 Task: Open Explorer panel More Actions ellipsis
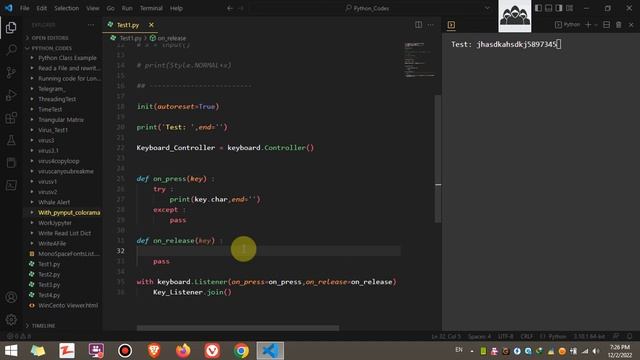pyautogui.click(x=91, y=25)
